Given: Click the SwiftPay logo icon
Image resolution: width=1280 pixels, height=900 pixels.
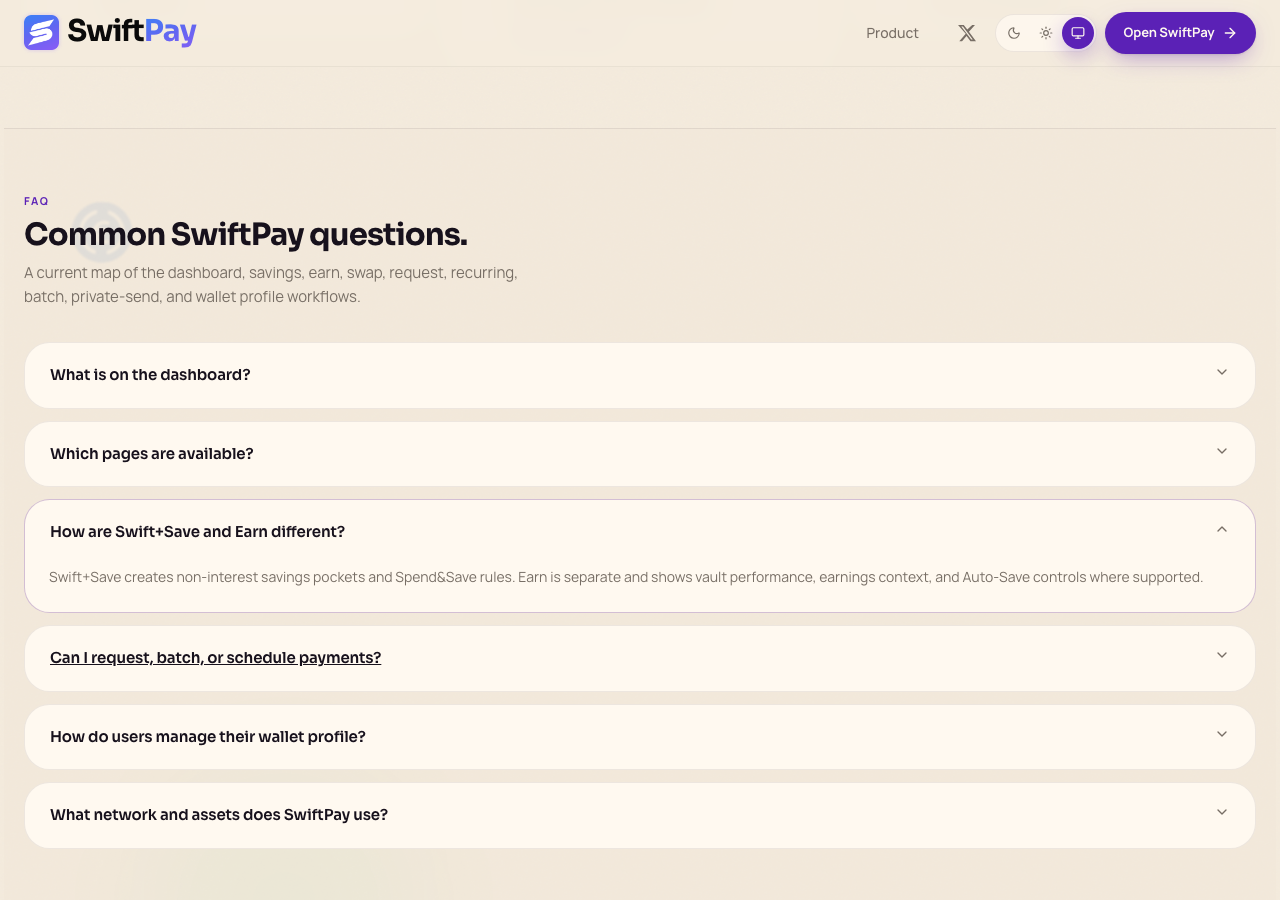Looking at the screenshot, I should pyautogui.click(x=42, y=32).
